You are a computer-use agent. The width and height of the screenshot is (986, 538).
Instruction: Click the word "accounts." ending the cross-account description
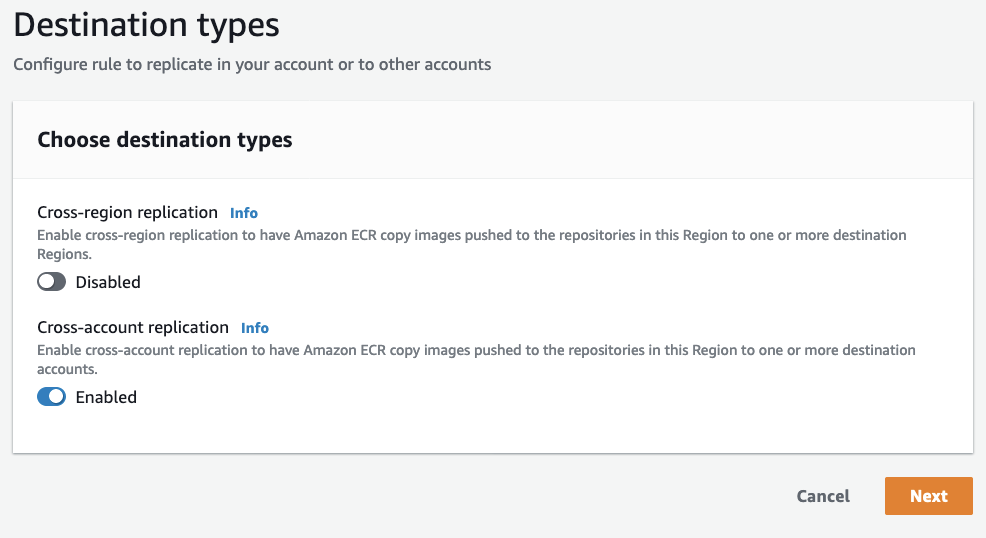tap(67, 369)
